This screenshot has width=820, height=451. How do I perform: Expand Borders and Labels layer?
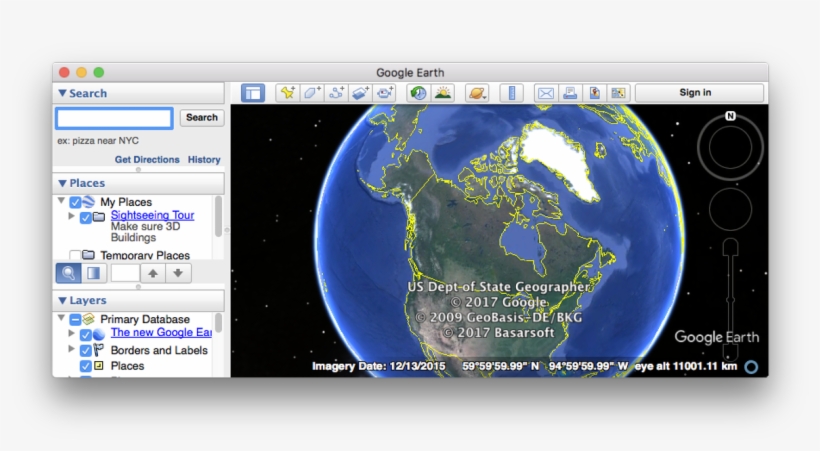pos(72,349)
